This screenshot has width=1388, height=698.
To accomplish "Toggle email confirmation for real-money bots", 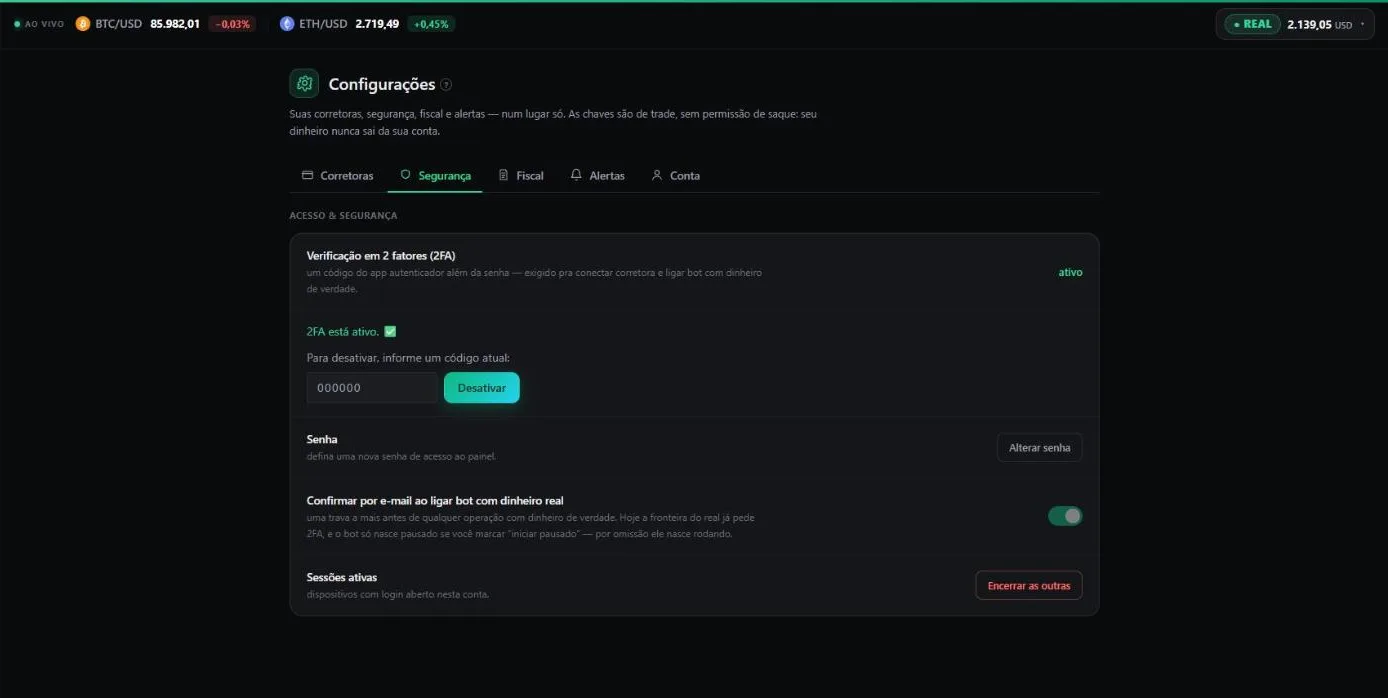I will [x=1065, y=516].
